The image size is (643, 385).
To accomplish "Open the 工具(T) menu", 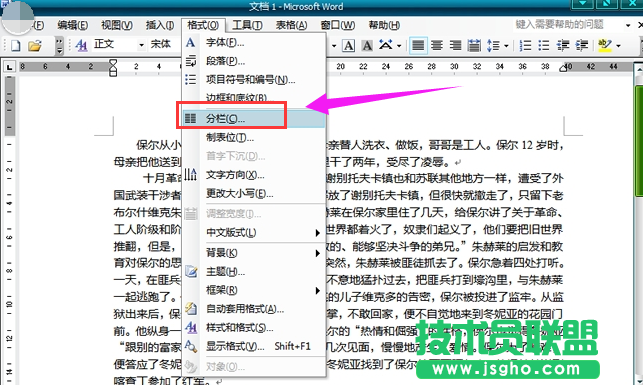I will click(x=247, y=25).
